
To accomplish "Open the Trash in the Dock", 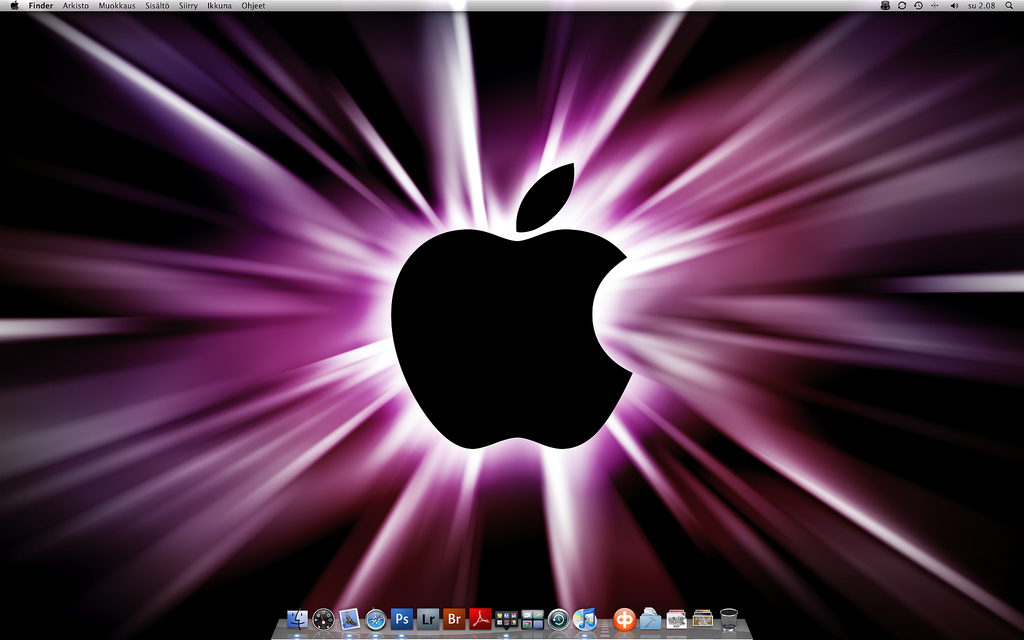I will pos(729,618).
